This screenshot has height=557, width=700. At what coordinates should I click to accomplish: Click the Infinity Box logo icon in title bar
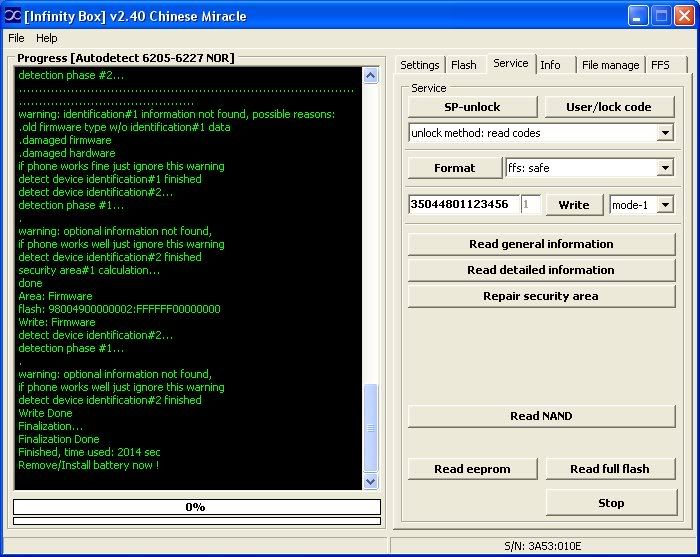[12, 16]
